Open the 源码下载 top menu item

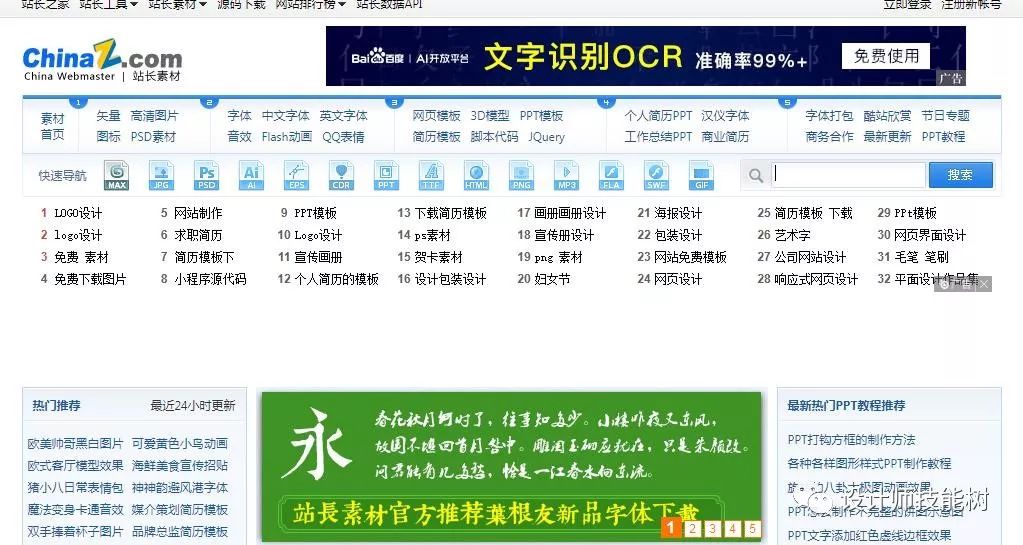241,4
